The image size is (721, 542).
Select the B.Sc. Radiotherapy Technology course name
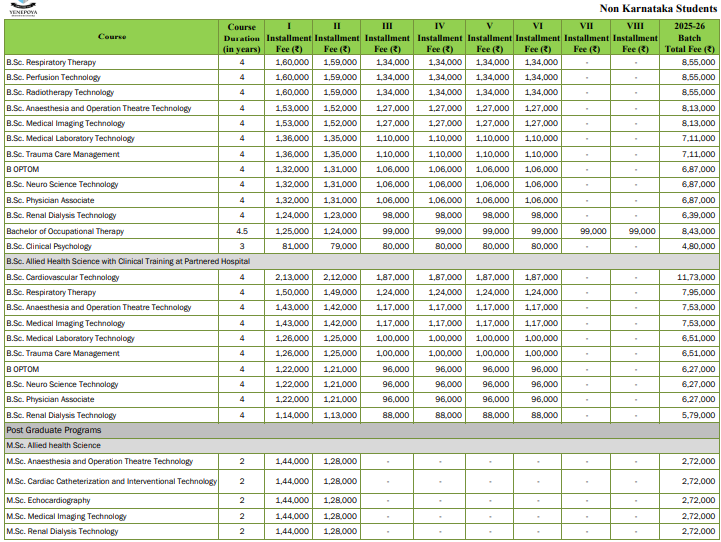pos(60,92)
